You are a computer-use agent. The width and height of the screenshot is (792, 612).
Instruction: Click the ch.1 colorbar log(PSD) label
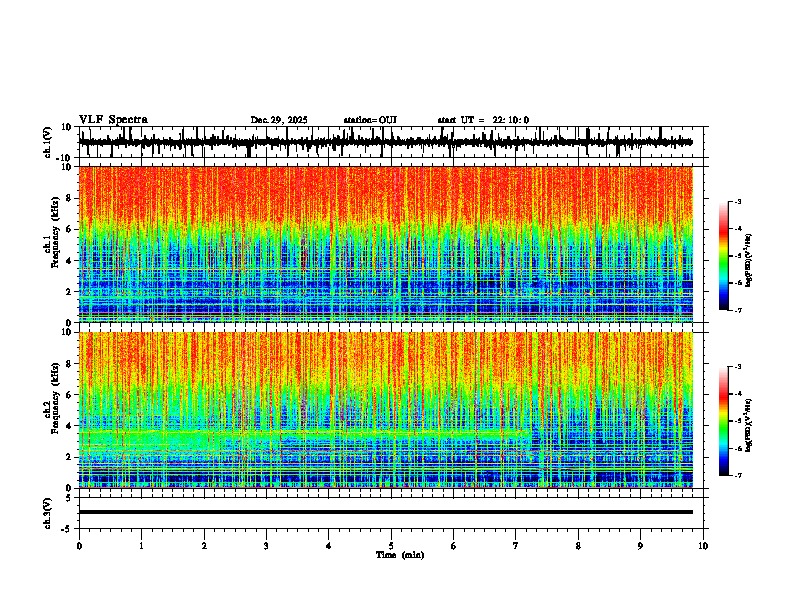coord(749,261)
